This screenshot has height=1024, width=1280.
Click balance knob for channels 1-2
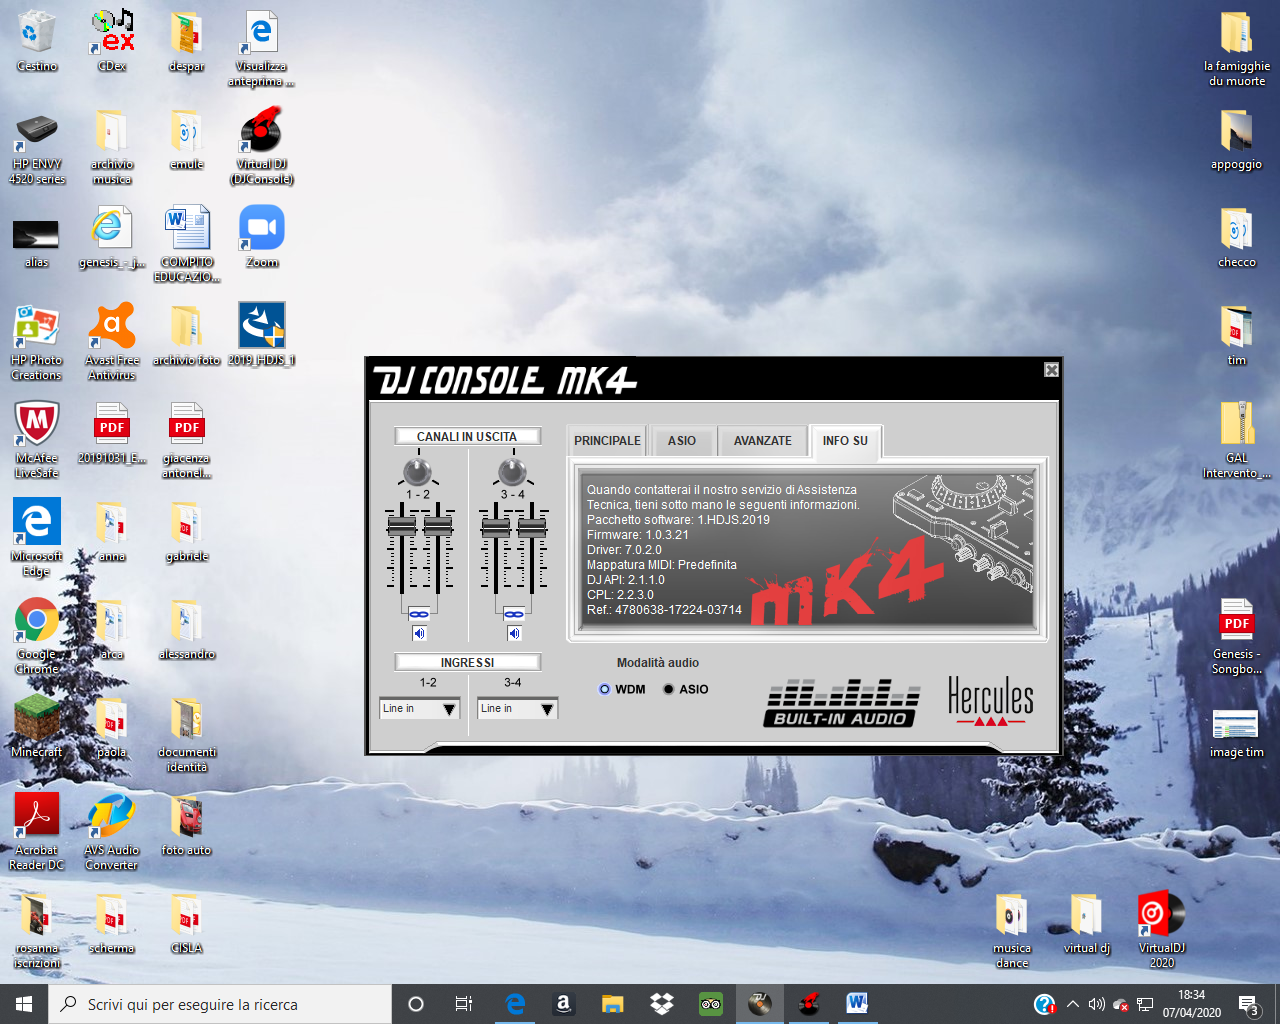pyautogui.click(x=417, y=471)
